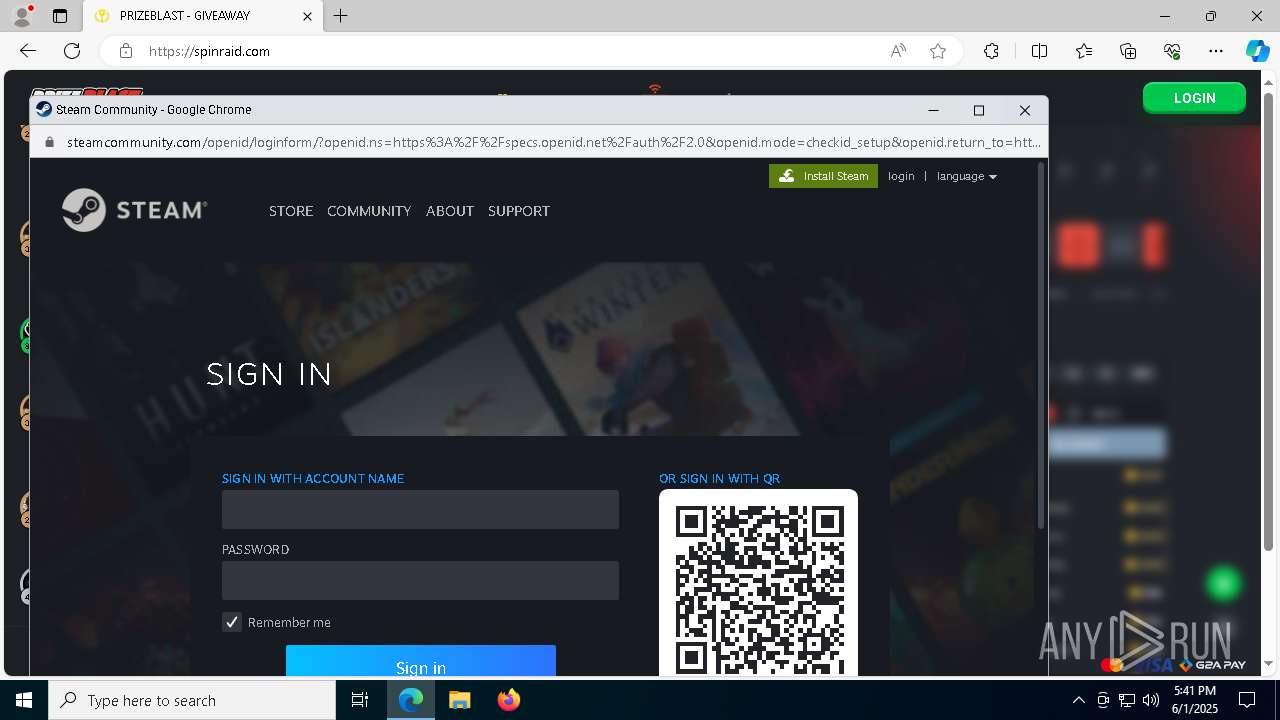Click the Edge profile icon
Image resolution: width=1280 pixels, height=720 pixels.
22,16
